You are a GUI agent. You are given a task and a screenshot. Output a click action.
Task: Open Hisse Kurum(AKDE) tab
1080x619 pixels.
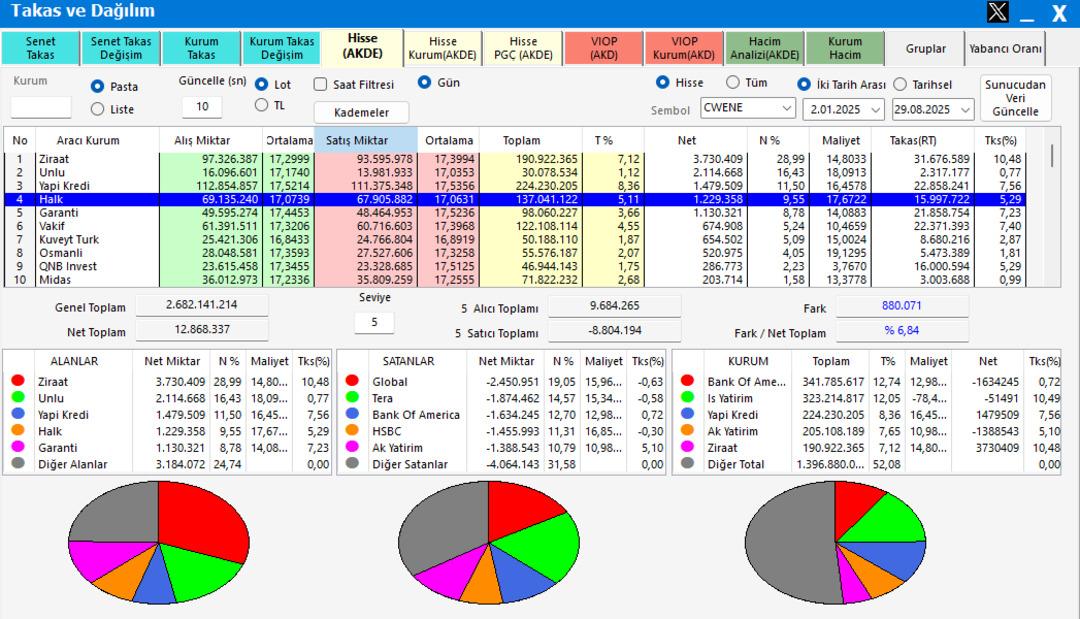pyautogui.click(x=443, y=48)
